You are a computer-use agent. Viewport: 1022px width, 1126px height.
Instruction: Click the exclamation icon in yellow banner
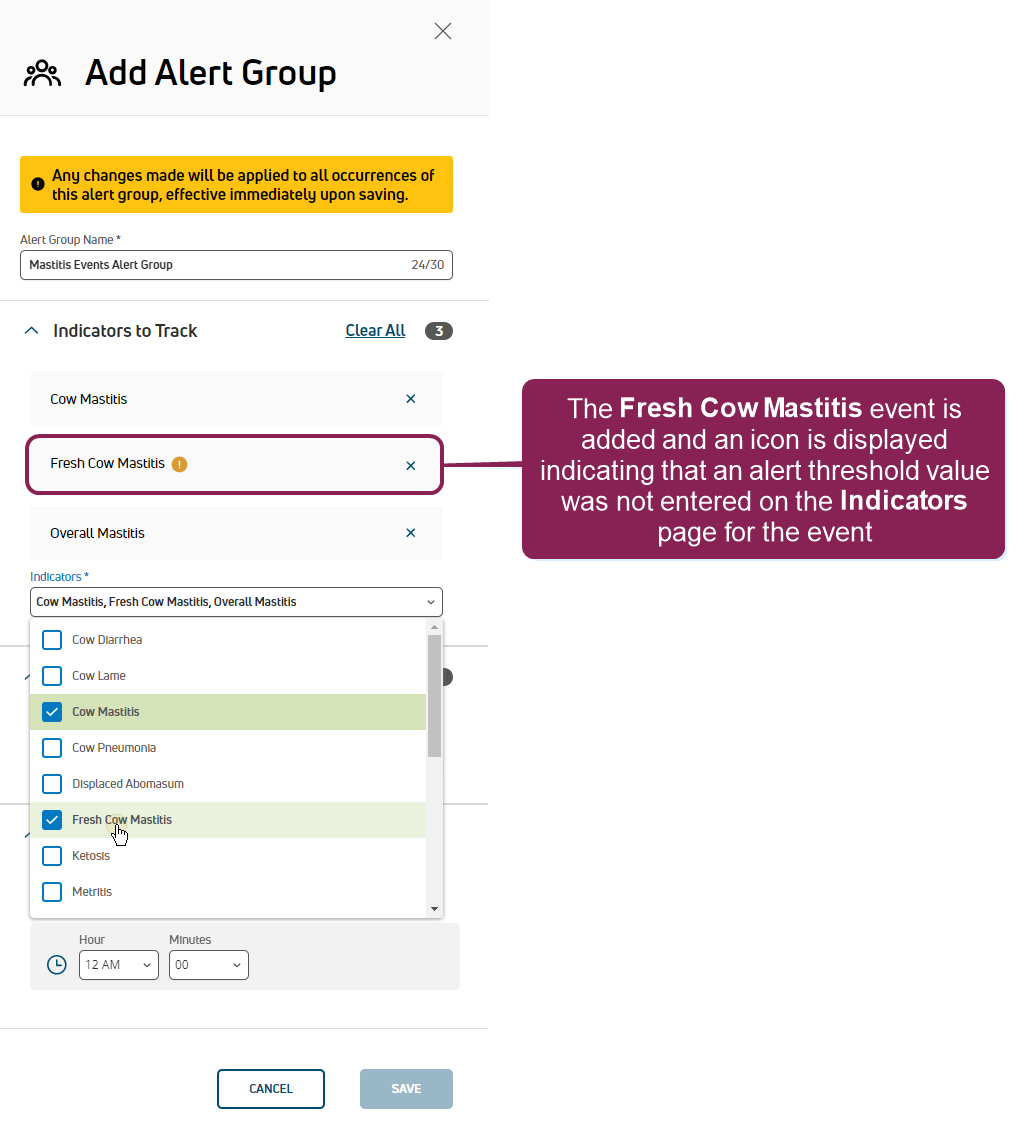[38, 185]
